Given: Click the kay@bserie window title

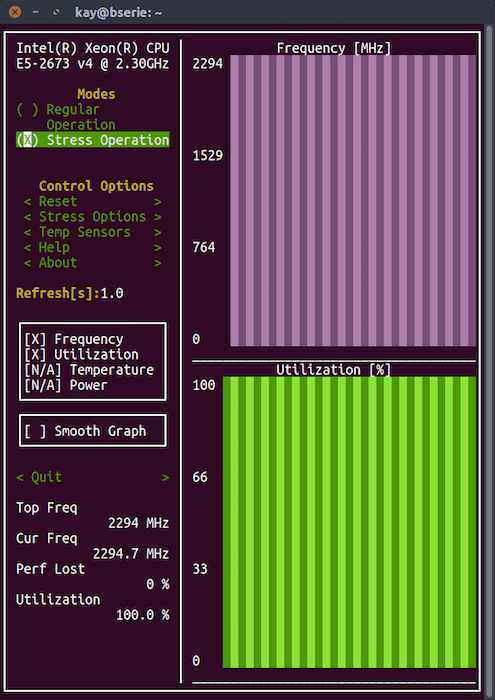Looking at the screenshot, I should (x=118, y=12).
